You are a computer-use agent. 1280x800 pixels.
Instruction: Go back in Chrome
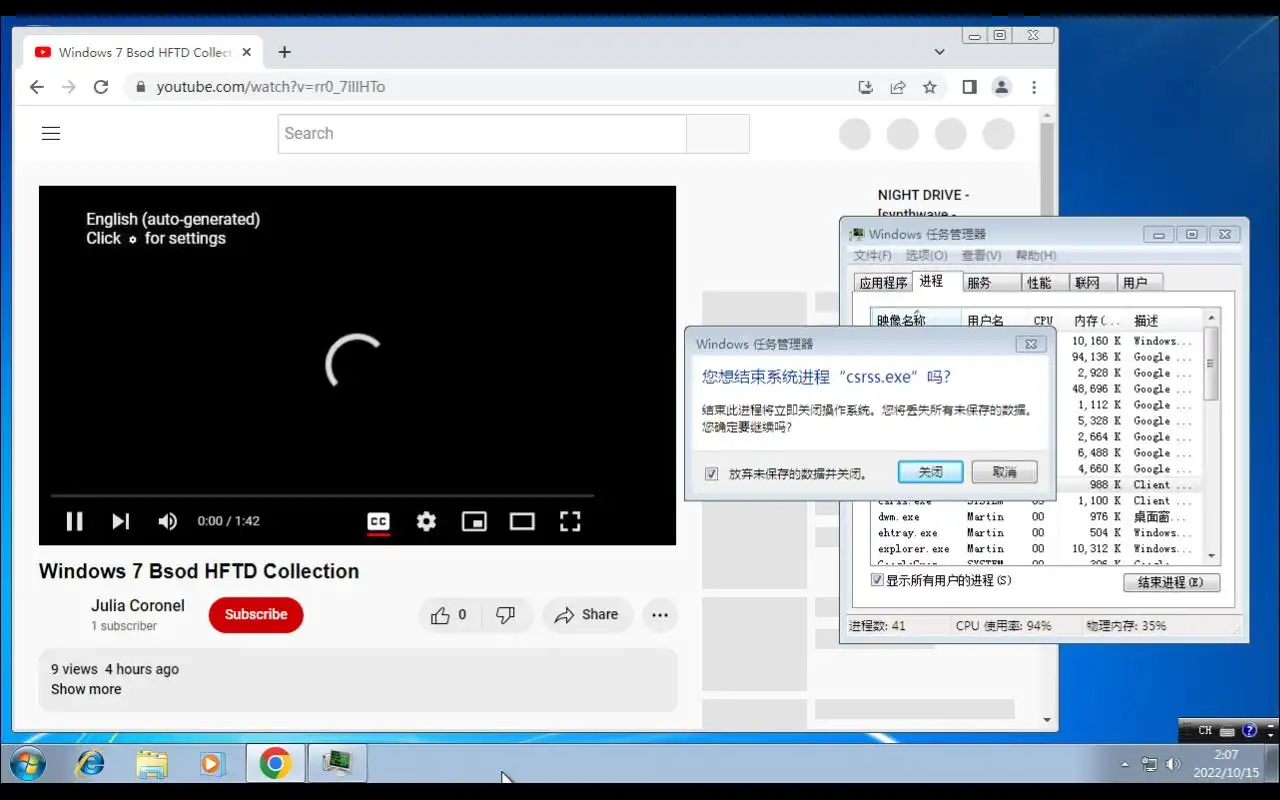37,87
